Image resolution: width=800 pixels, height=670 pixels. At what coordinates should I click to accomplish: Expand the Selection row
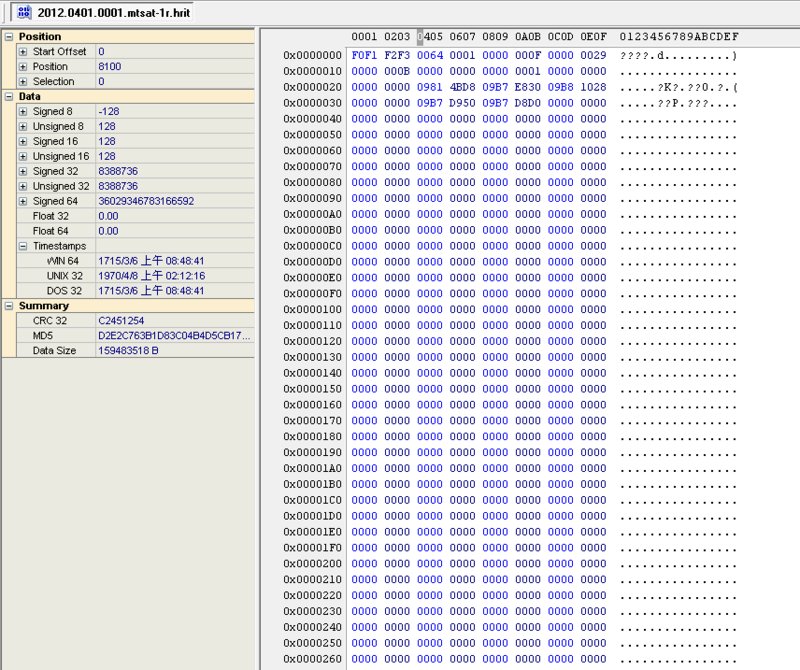point(23,82)
